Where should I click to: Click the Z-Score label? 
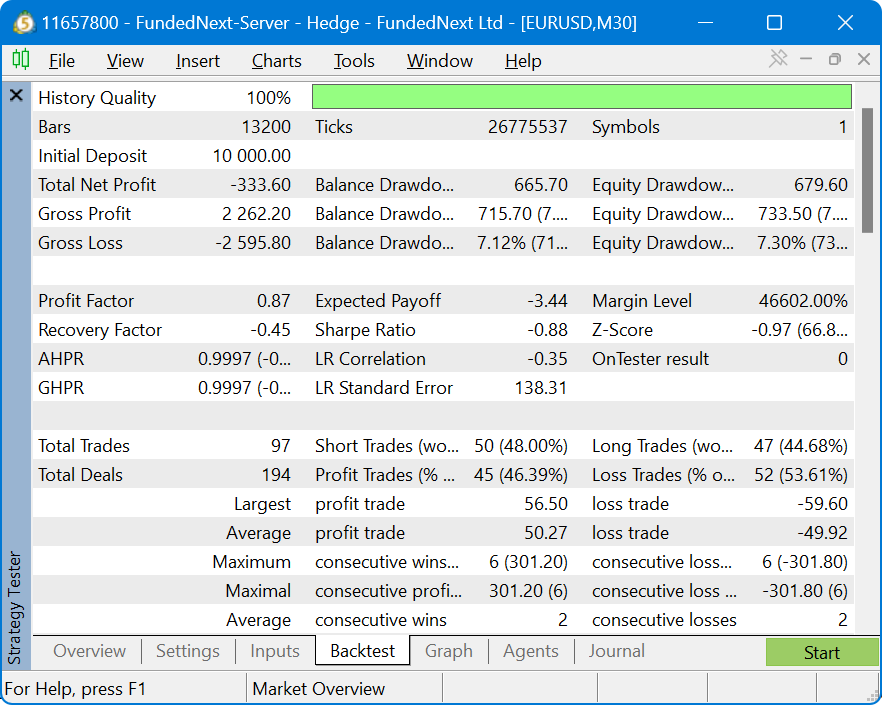point(622,330)
